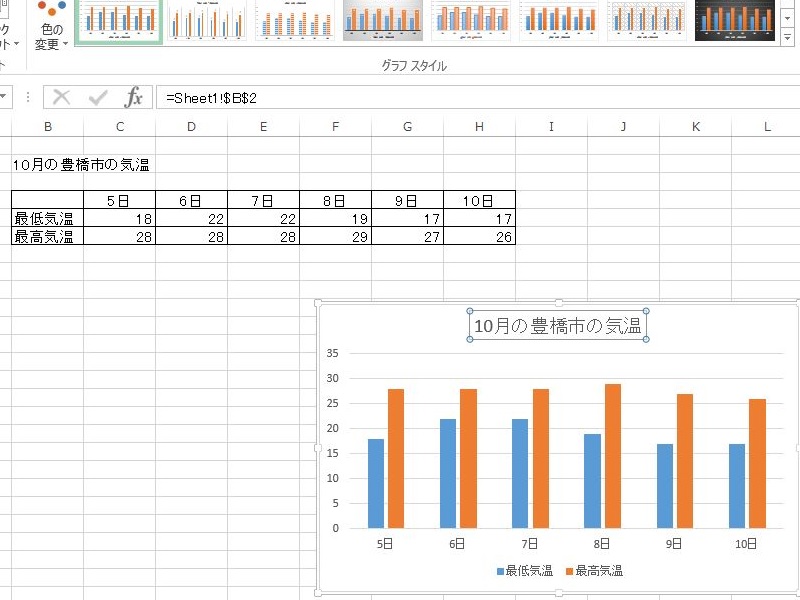
Task: Select the orange 8日 bar in chart
Action: click(612, 455)
